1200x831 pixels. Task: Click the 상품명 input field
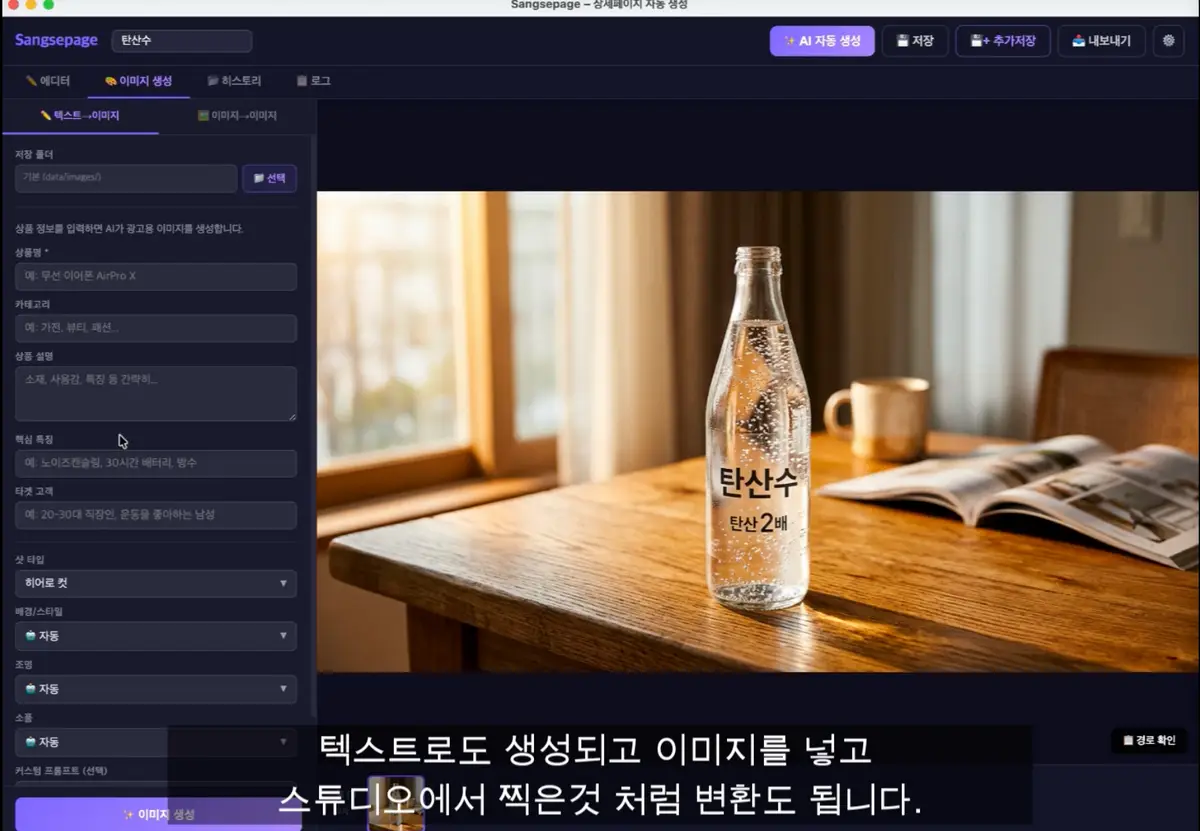156,276
